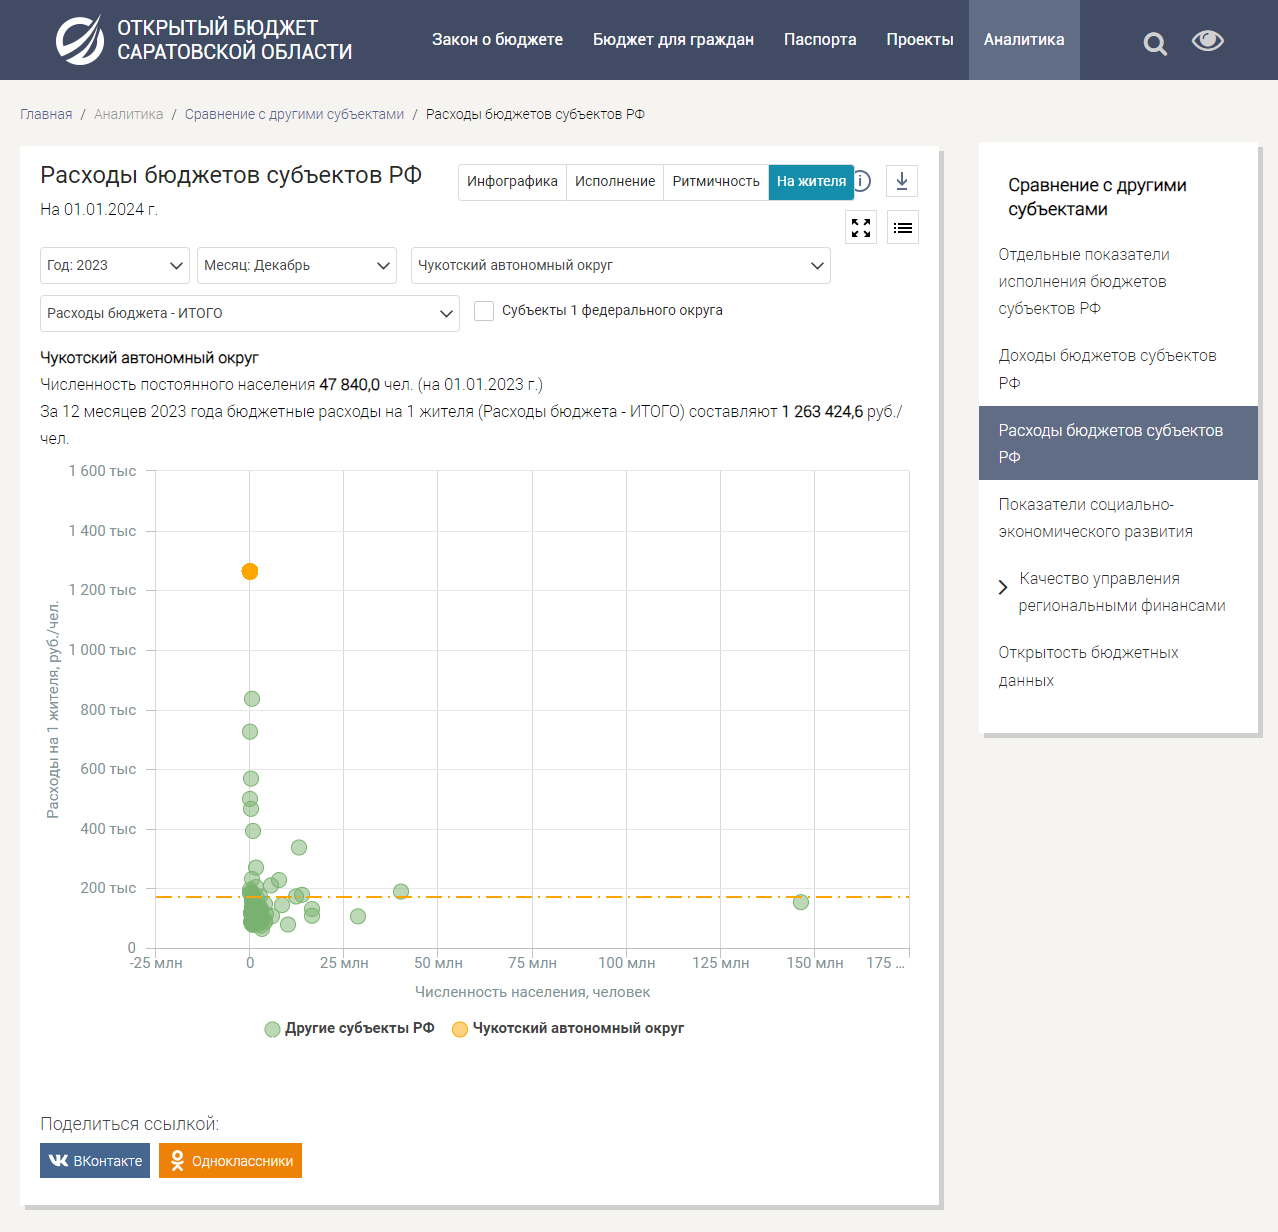The image size is (1278, 1232).
Task: Click the 47 840,0 population value
Action: pos(349,385)
